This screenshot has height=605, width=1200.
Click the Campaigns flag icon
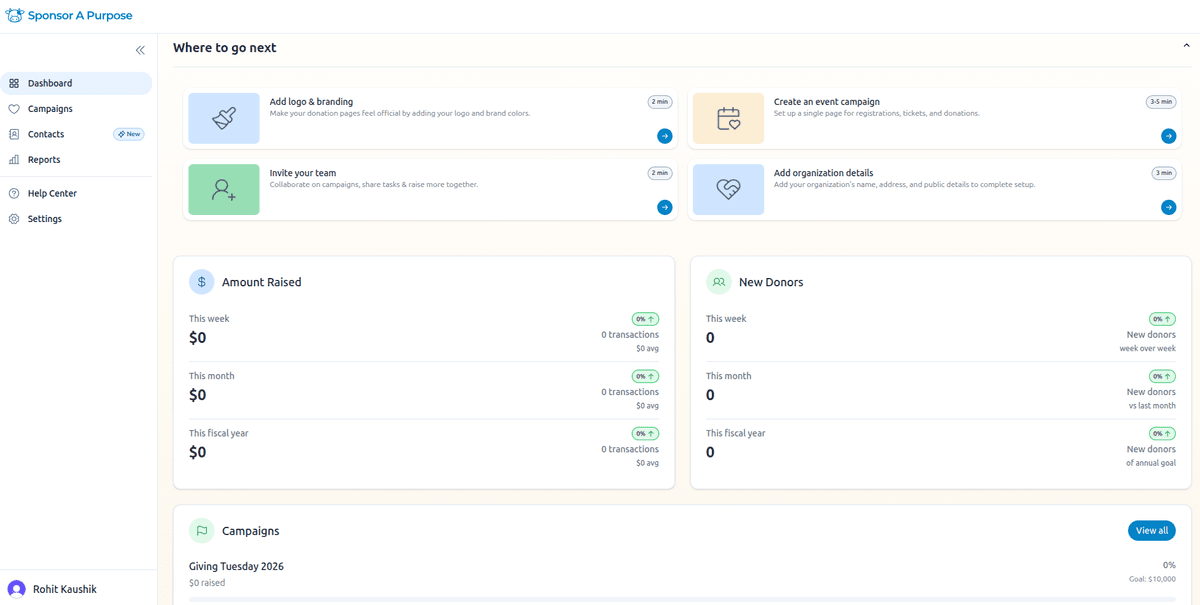(x=201, y=530)
